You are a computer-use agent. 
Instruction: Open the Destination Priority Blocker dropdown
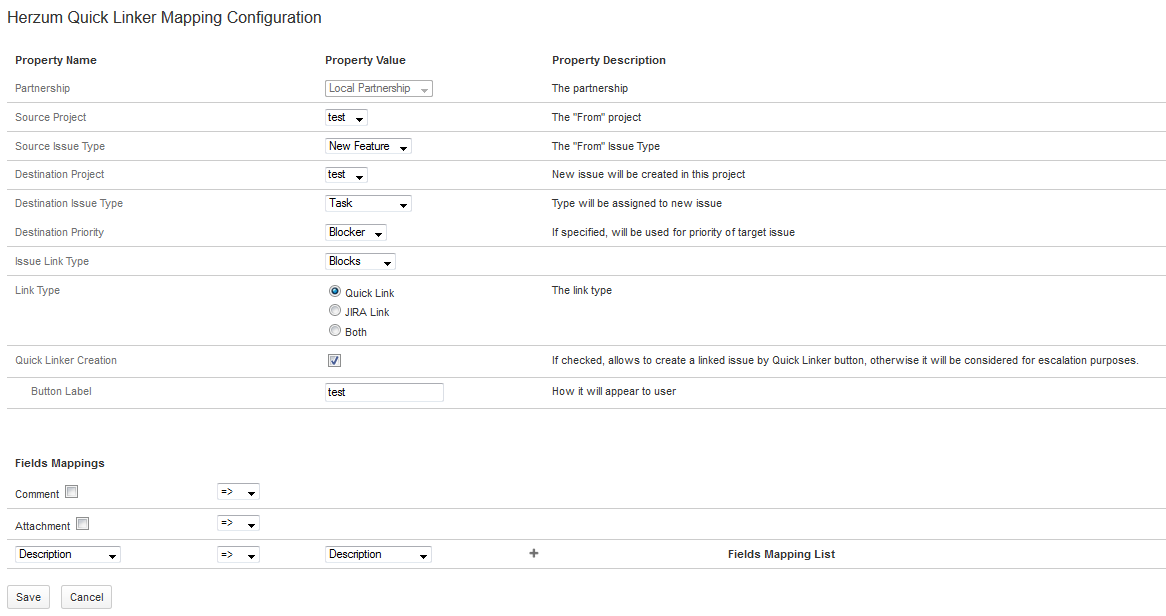[355, 233]
